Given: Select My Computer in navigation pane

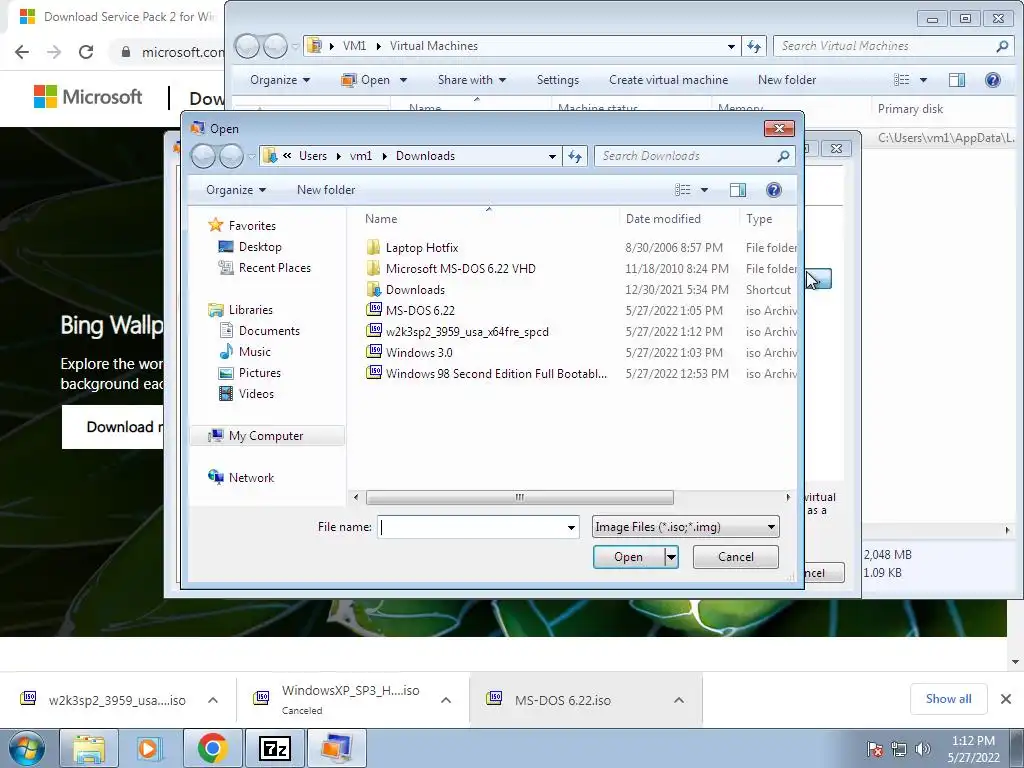Looking at the screenshot, I should click(266, 436).
